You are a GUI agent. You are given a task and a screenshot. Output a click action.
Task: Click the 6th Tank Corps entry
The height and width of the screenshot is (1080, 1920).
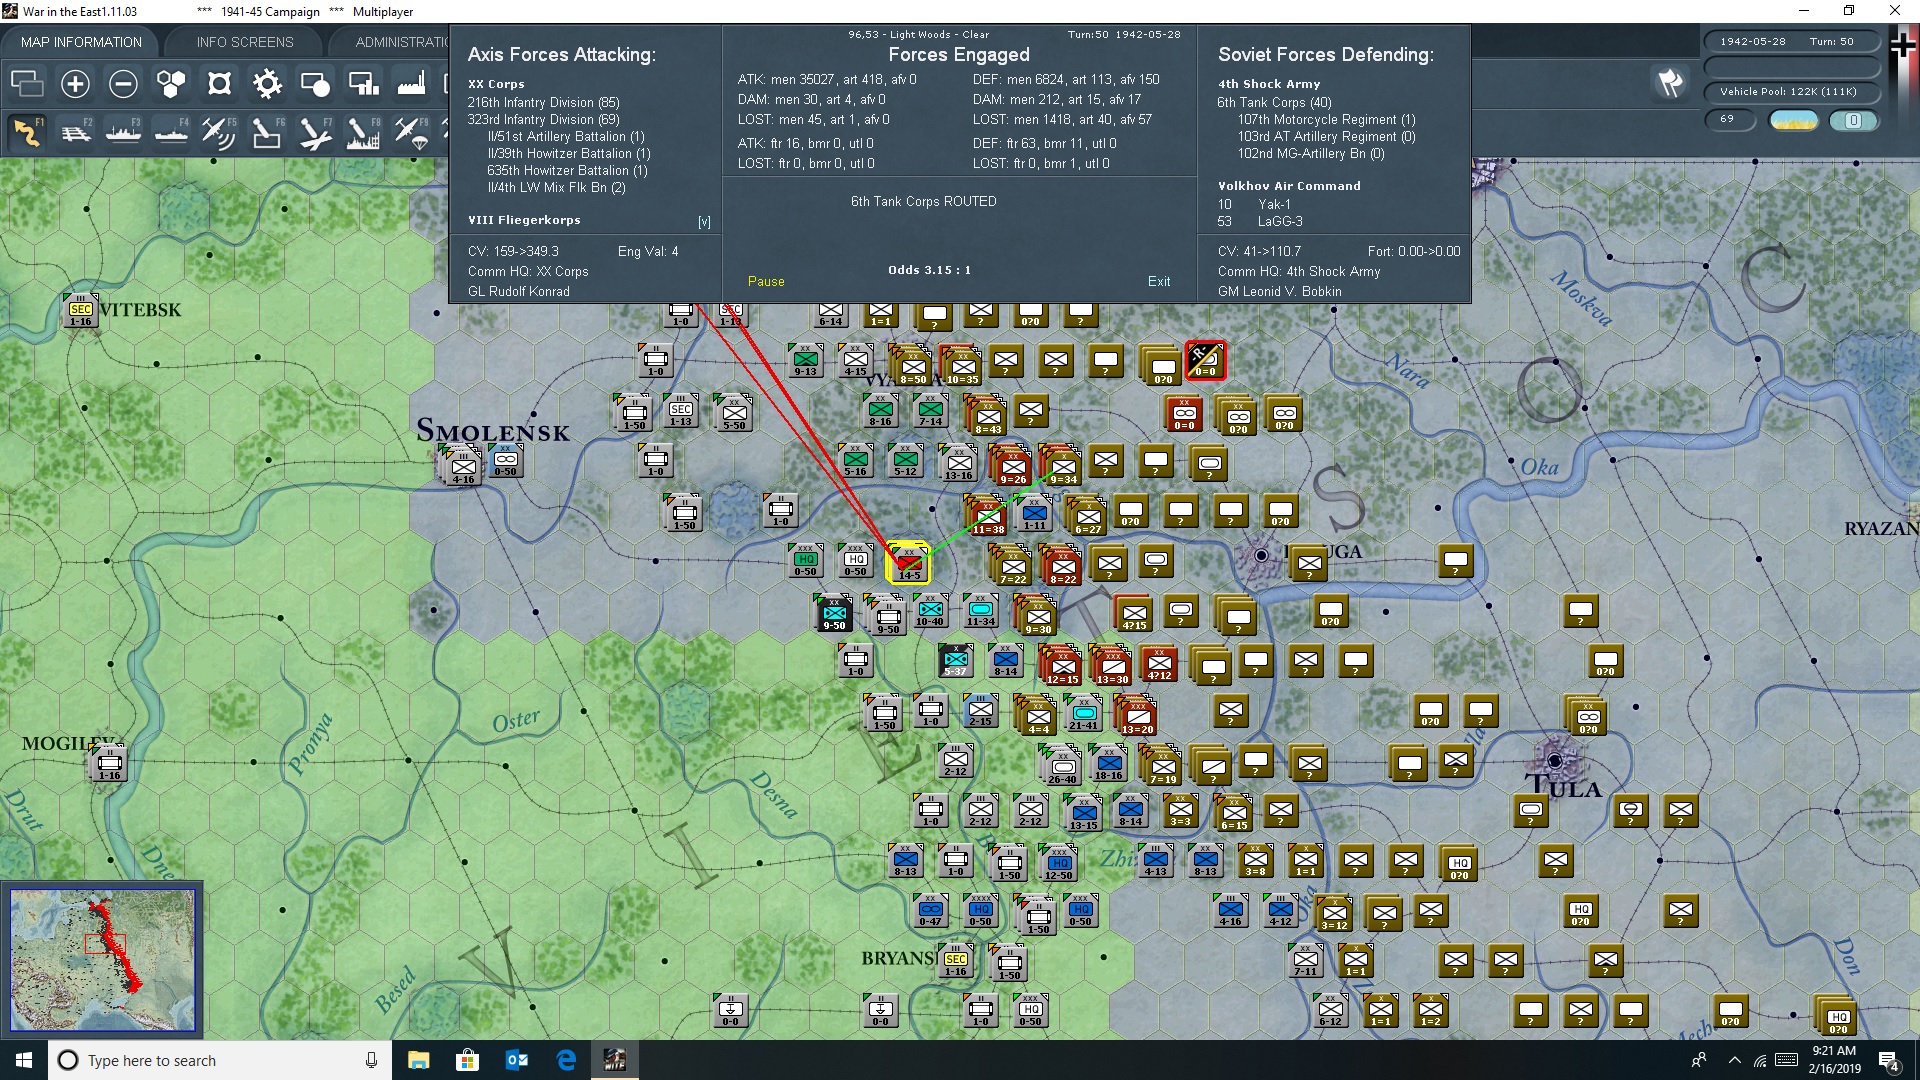pyautogui.click(x=1274, y=103)
